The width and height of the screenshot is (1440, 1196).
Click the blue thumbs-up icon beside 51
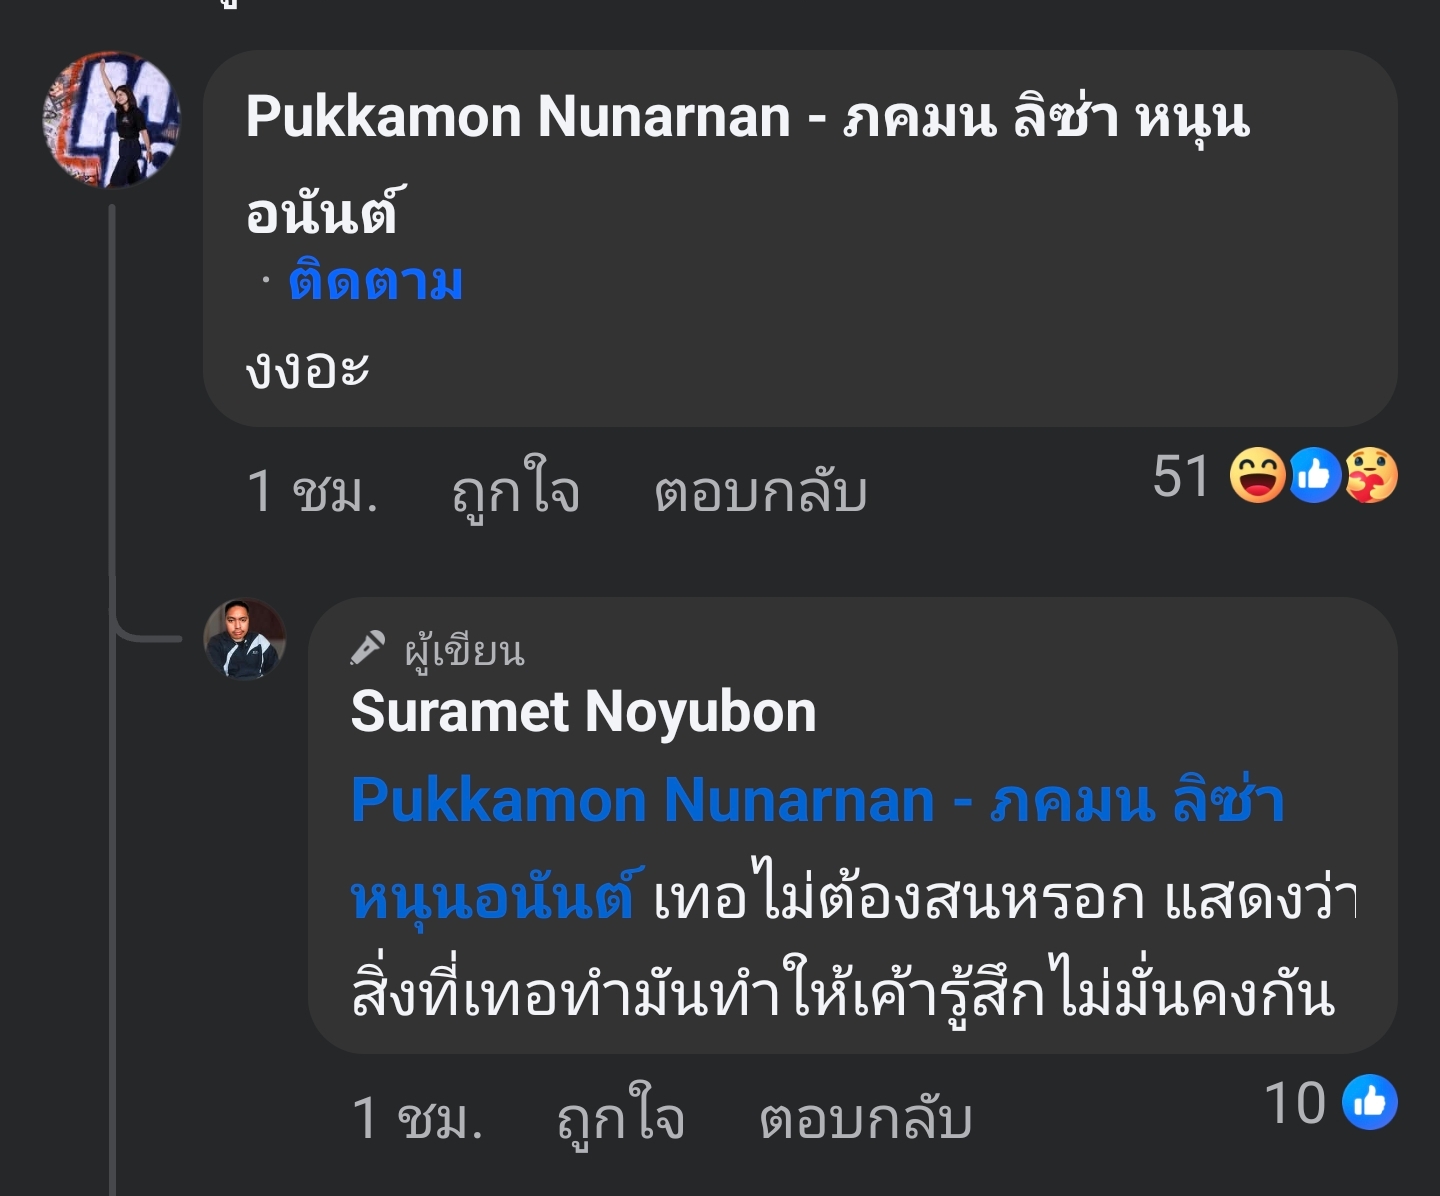pyautogui.click(x=1314, y=476)
